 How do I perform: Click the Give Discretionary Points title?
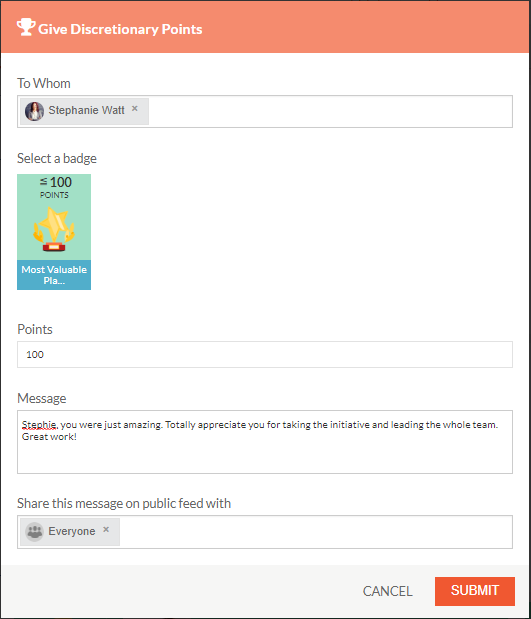[x=120, y=29]
